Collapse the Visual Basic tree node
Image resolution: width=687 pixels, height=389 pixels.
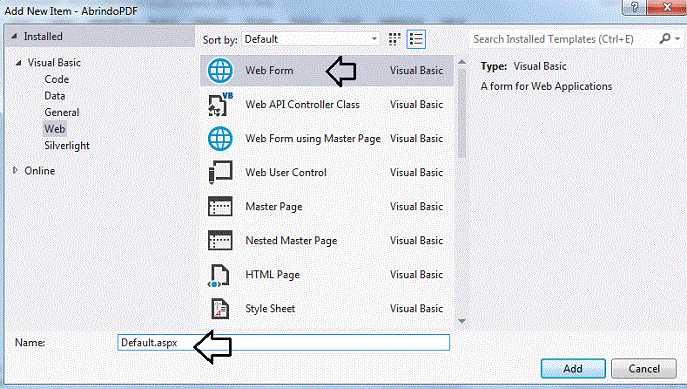pyautogui.click(x=18, y=63)
